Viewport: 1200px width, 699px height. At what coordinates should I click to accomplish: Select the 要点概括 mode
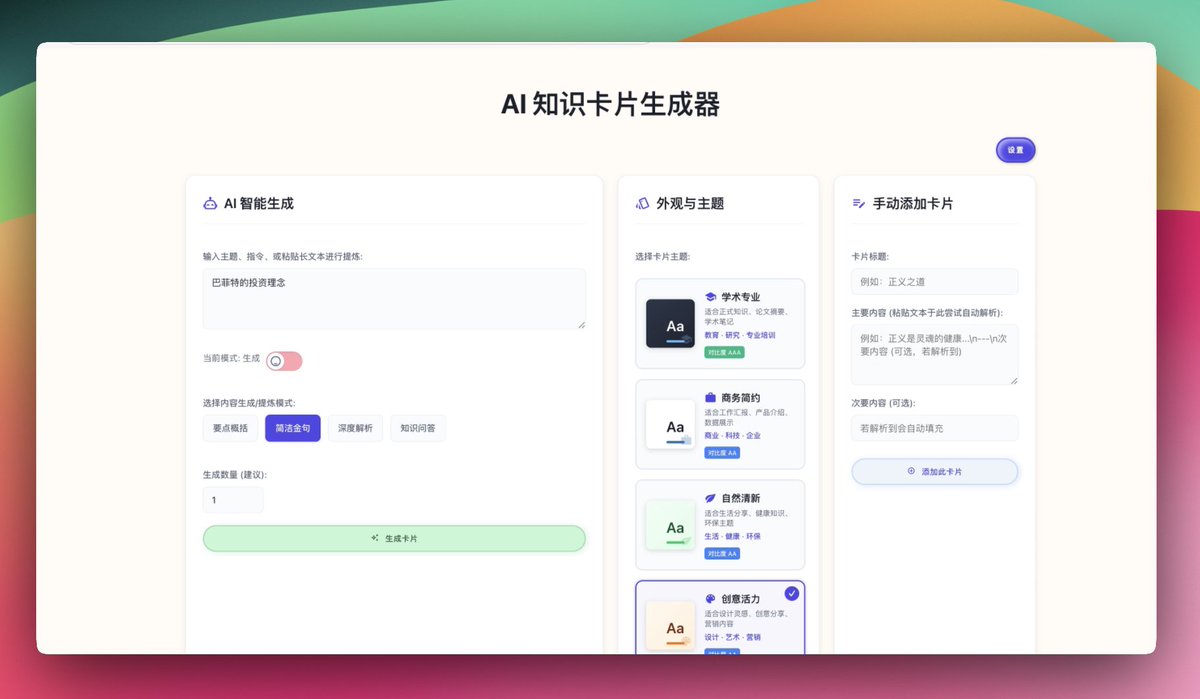click(230, 428)
